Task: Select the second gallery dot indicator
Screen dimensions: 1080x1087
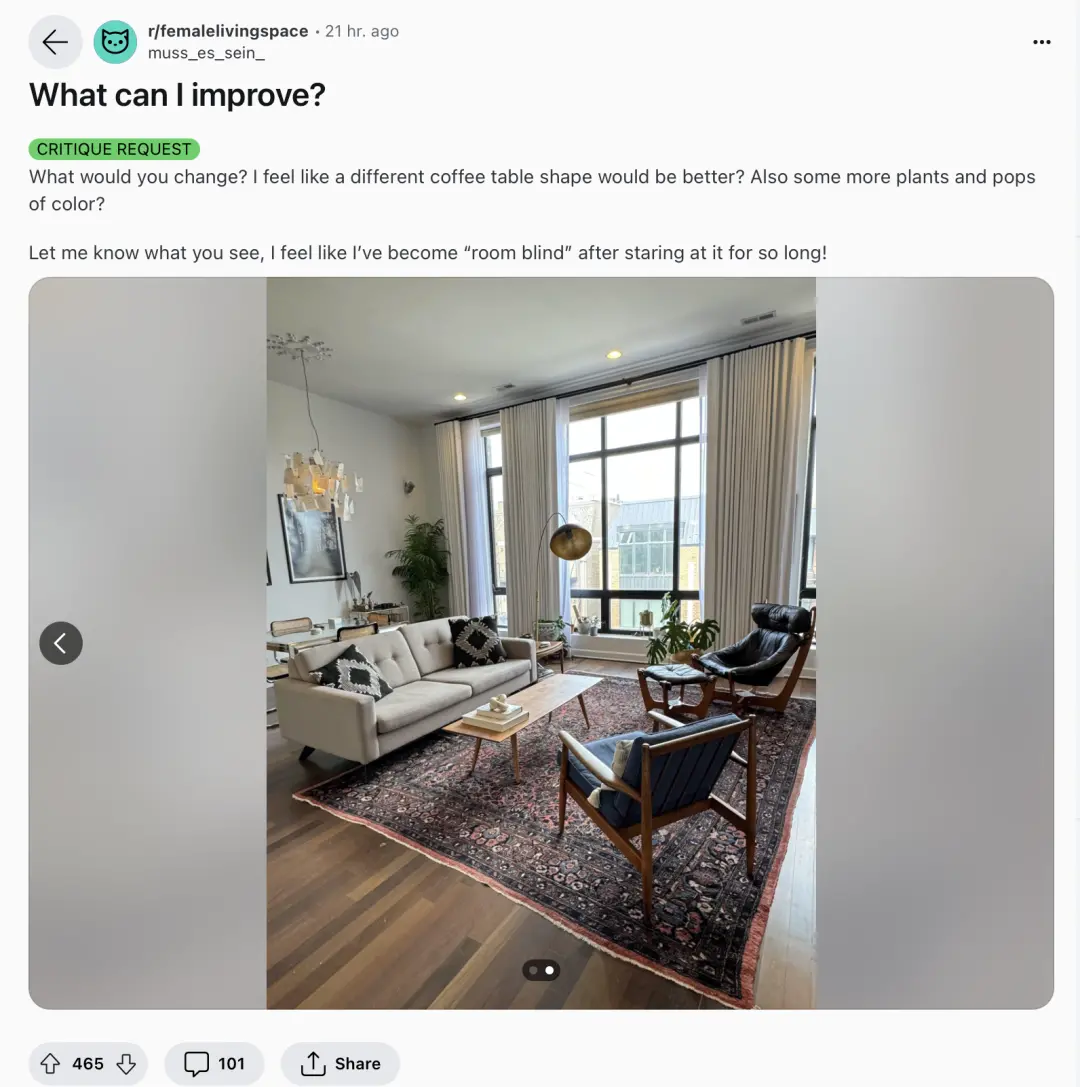Action: coord(549,970)
